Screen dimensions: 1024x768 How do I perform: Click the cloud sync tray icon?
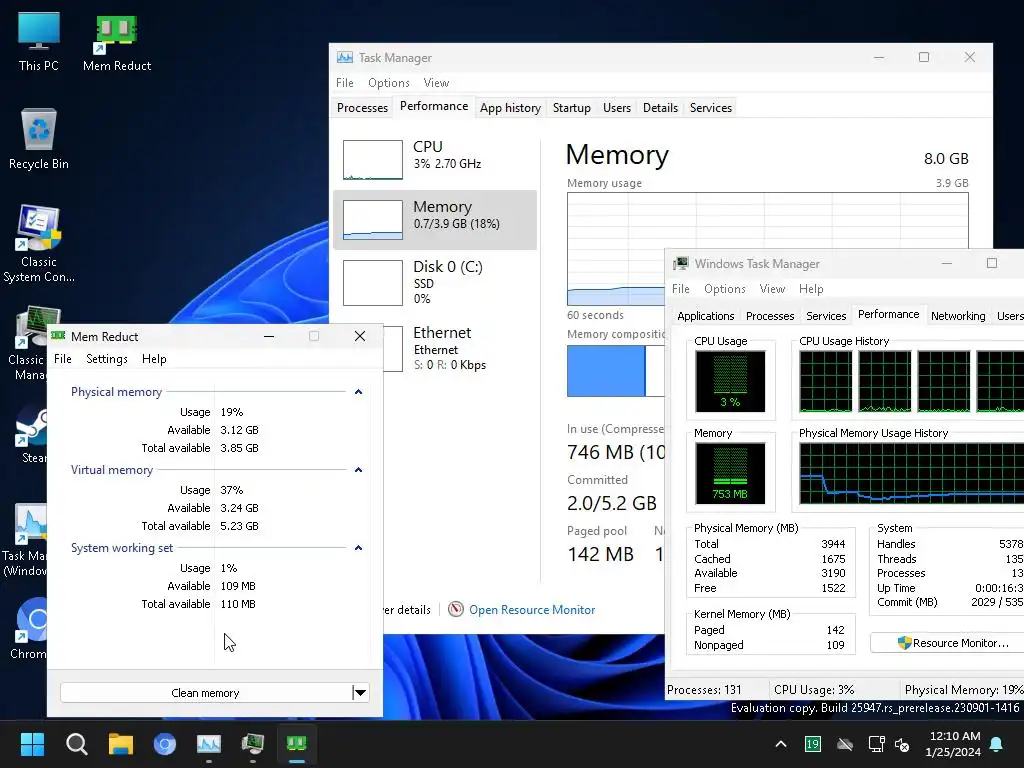[x=845, y=744]
